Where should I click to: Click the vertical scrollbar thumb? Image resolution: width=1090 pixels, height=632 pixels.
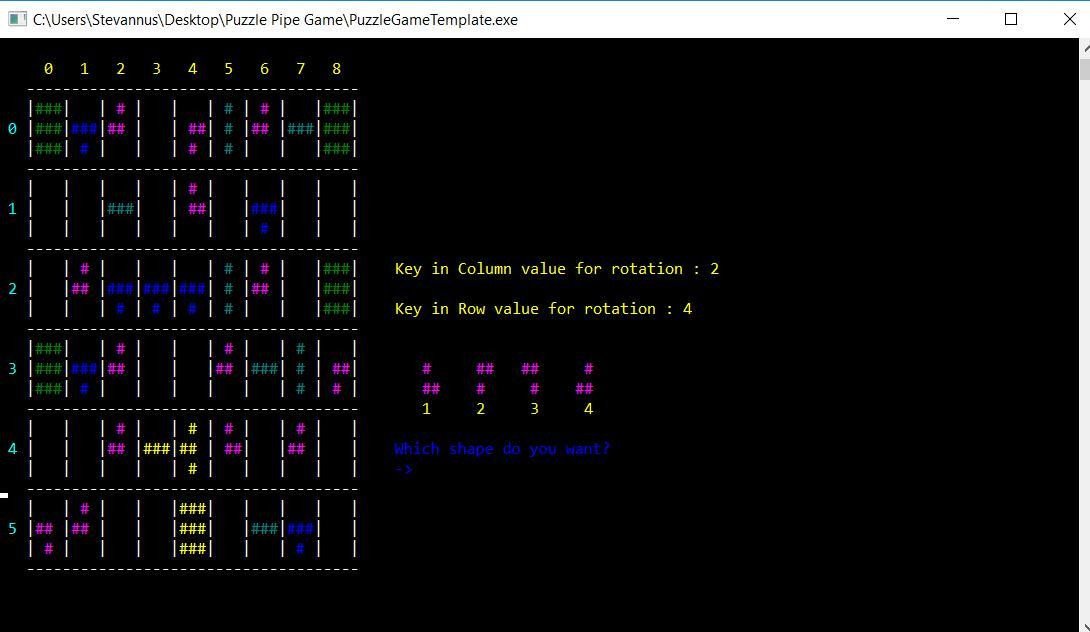pyautogui.click(x=1084, y=70)
